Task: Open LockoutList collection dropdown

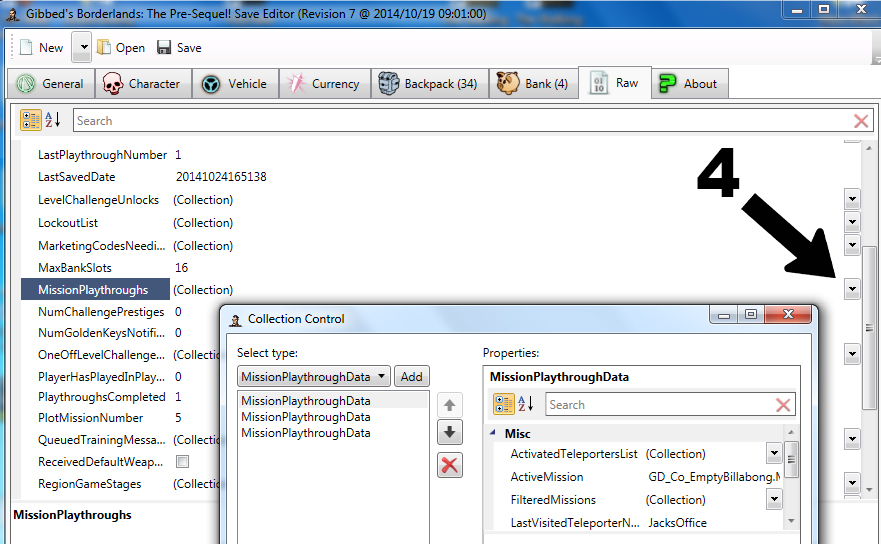Action: [852, 222]
